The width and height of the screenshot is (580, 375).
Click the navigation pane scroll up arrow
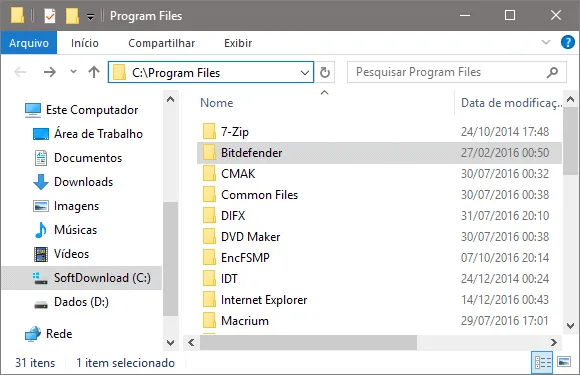[x=171, y=99]
